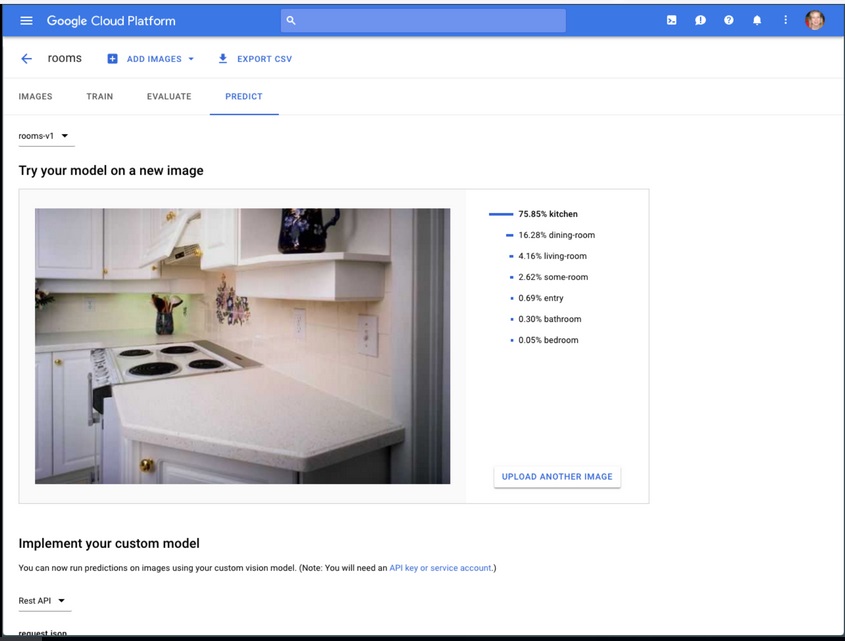Viewport: 845px width, 641px height.
Task: Go back using the left arrow
Action: (26, 59)
